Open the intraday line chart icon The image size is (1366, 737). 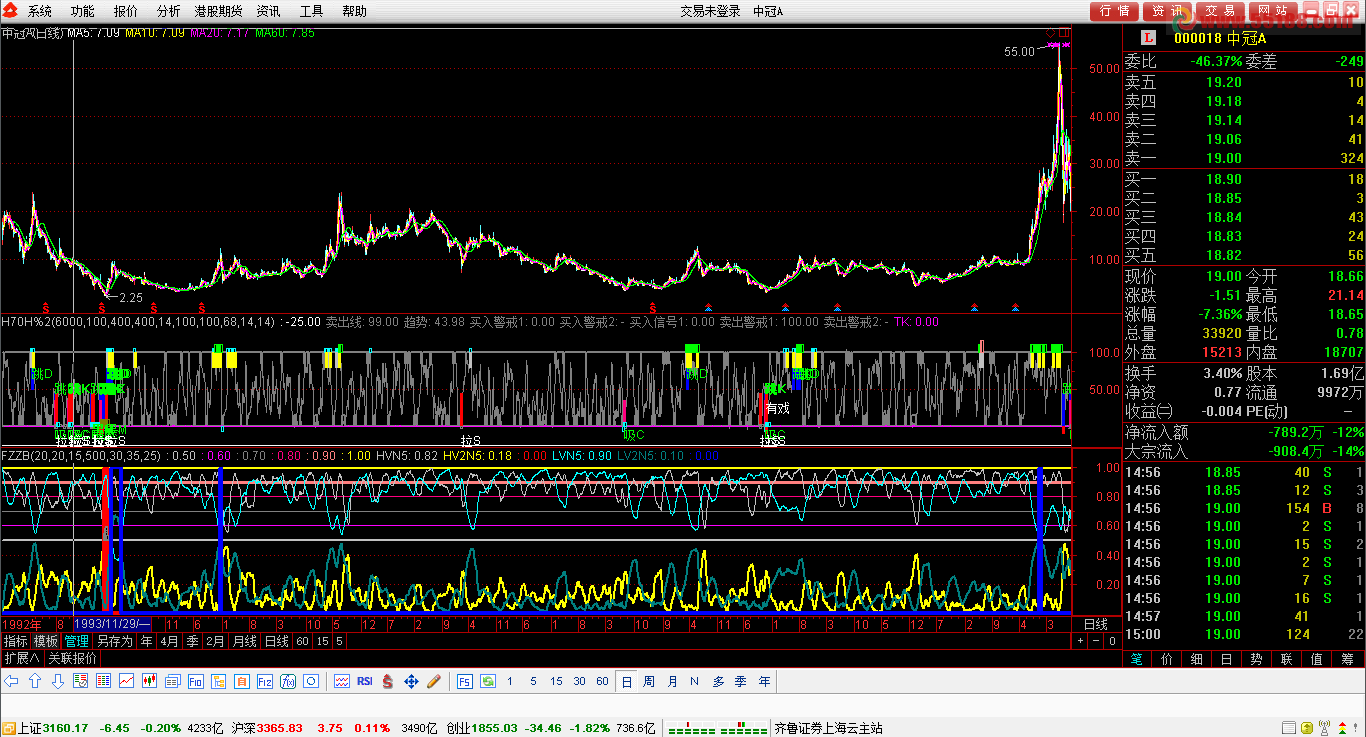point(126,681)
